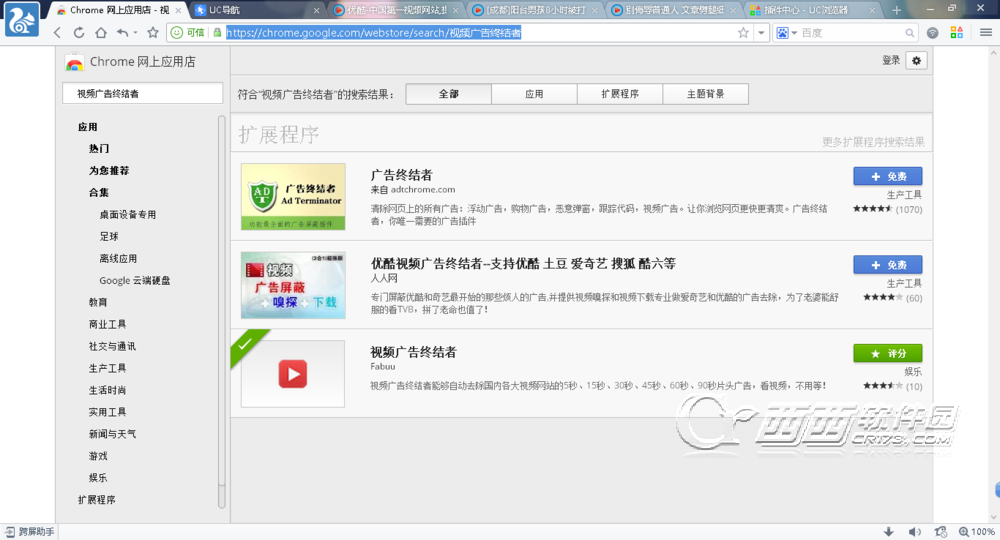Open the web store settings gear

tap(916, 61)
